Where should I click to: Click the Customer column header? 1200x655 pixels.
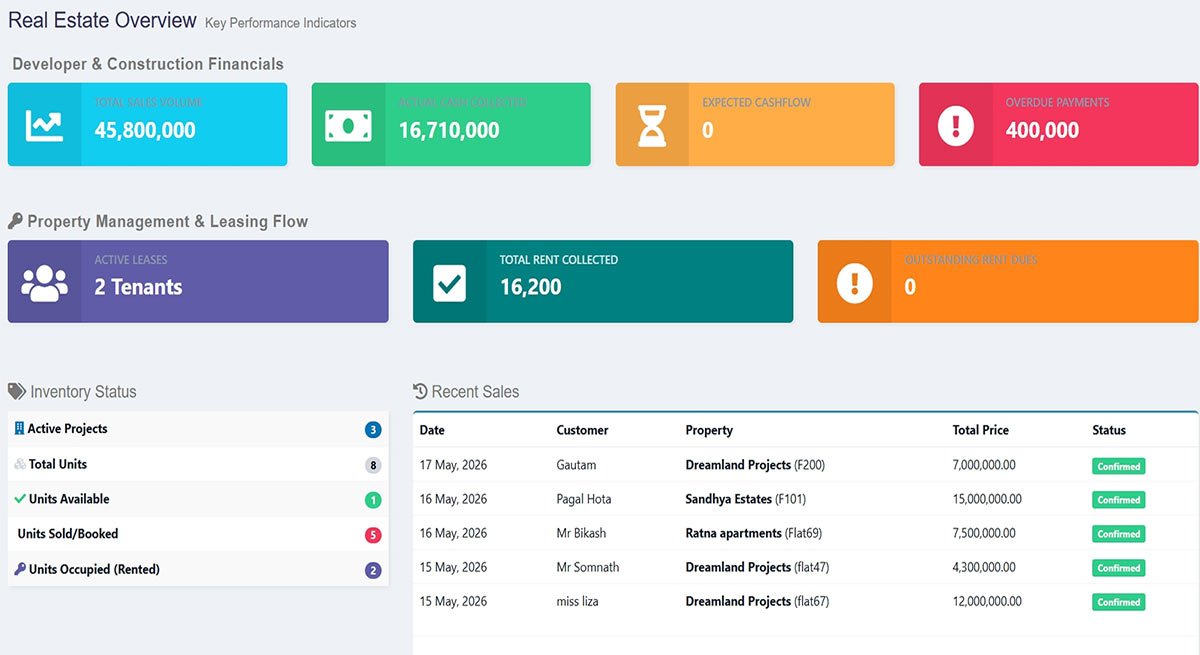click(x=582, y=430)
